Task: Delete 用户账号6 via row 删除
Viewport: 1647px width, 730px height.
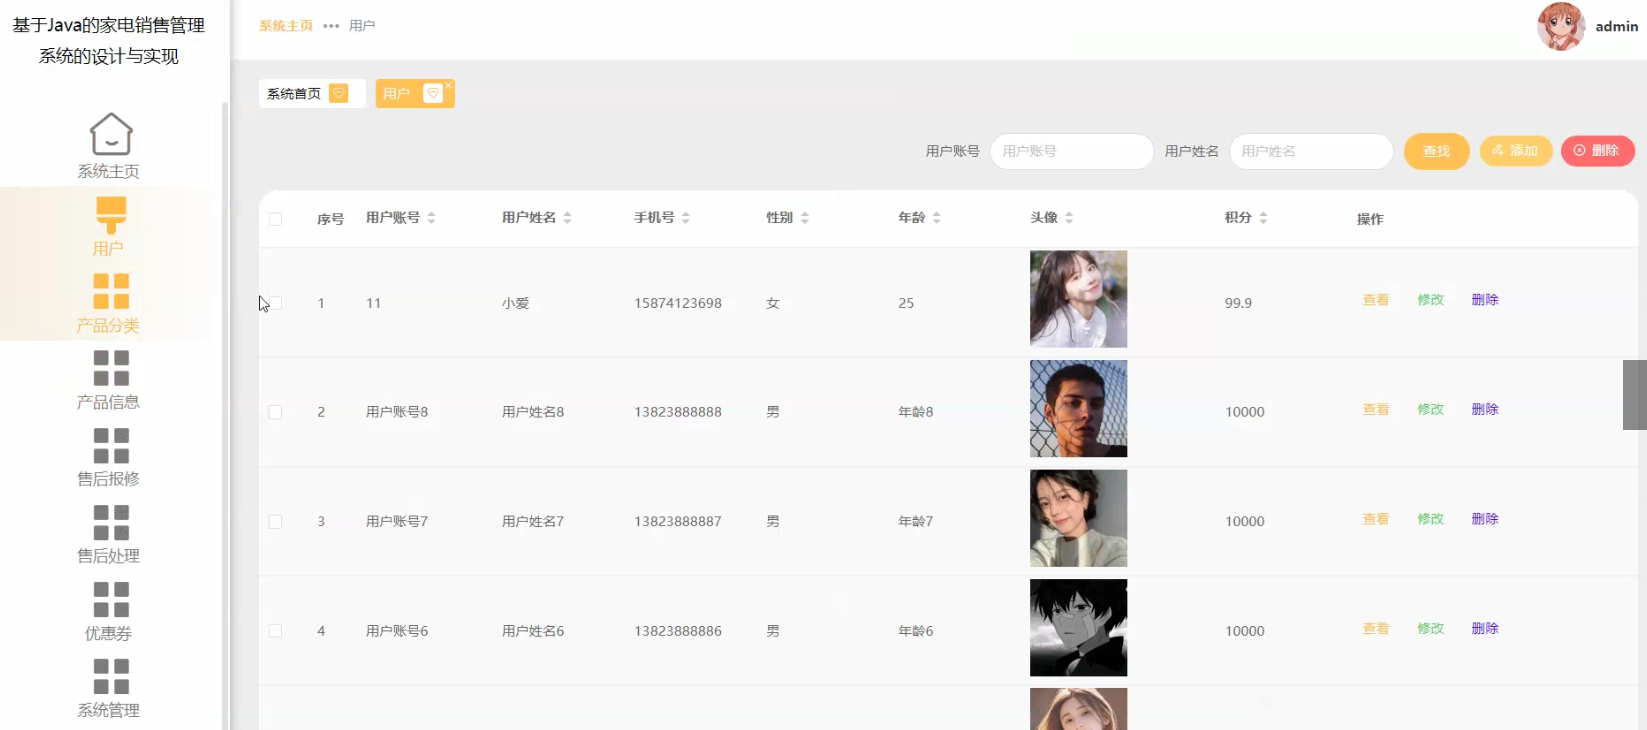Action: point(1485,629)
